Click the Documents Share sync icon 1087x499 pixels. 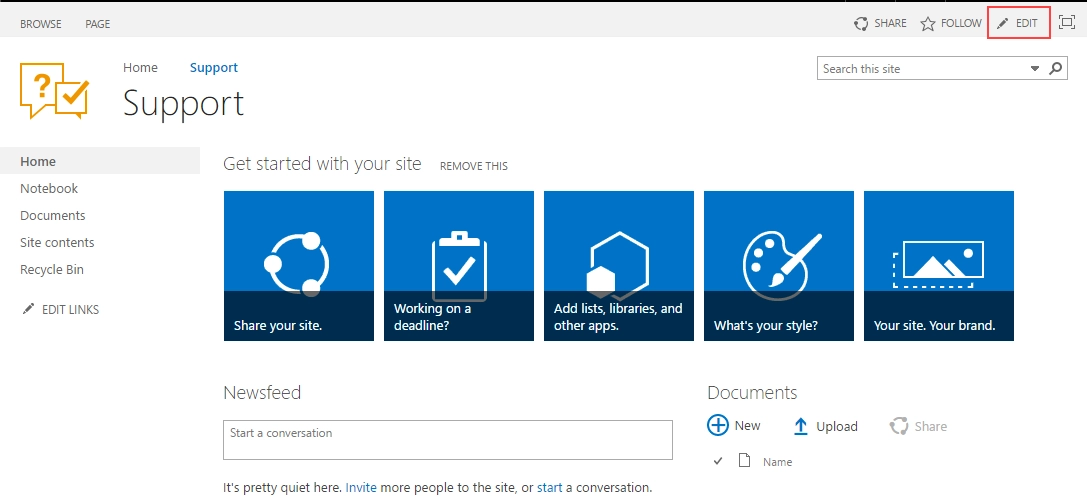(899, 426)
